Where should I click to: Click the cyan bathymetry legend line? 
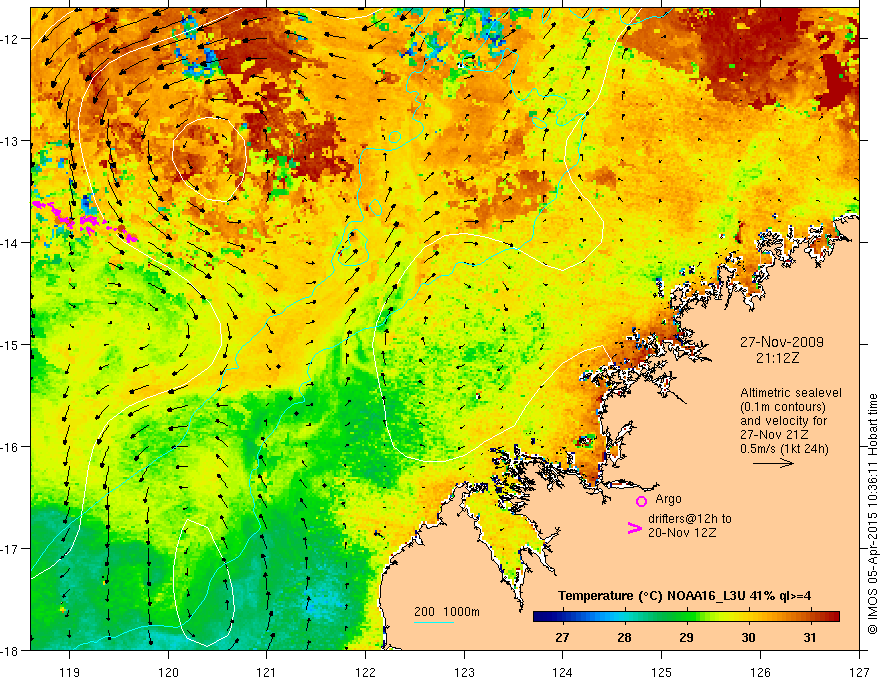[434, 622]
